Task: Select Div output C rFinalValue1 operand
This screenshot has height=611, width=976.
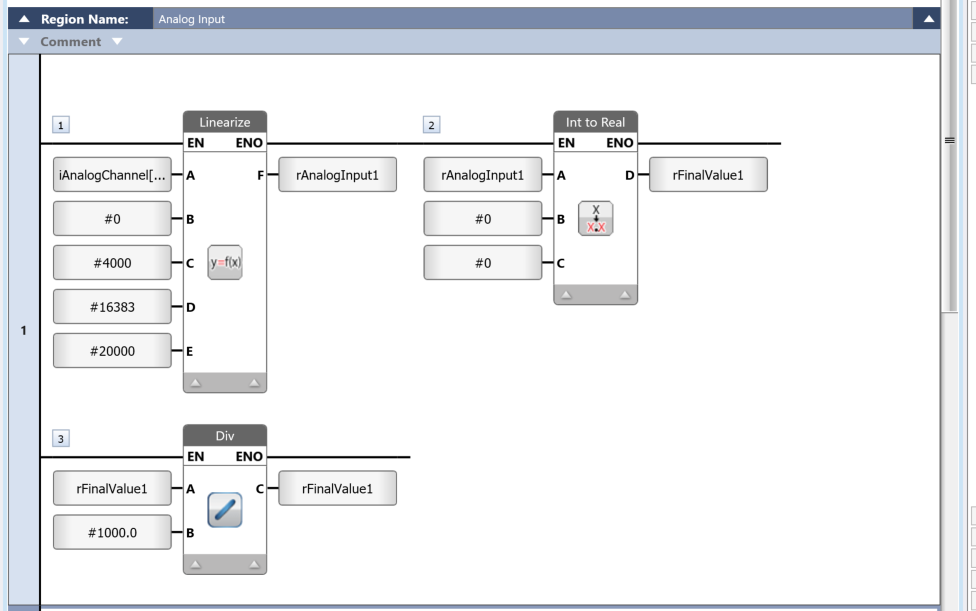Action: coord(337,488)
